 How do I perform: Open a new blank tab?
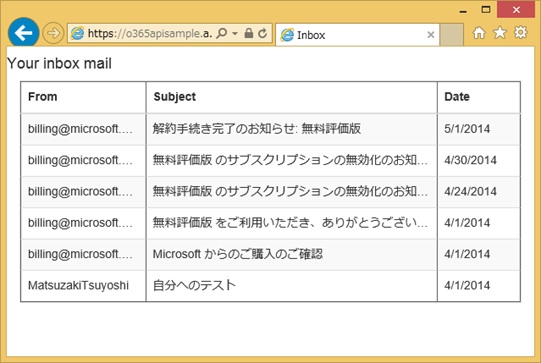point(452,35)
